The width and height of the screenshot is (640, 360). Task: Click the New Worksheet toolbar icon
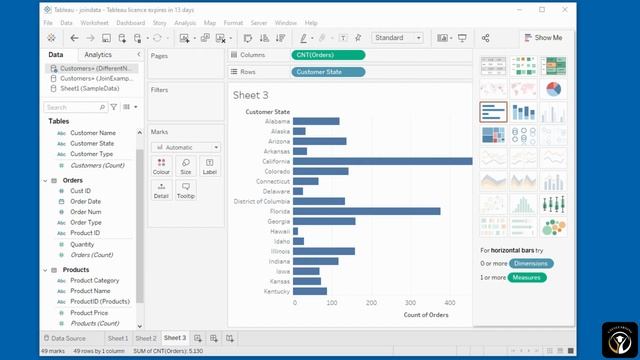click(184, 38)
